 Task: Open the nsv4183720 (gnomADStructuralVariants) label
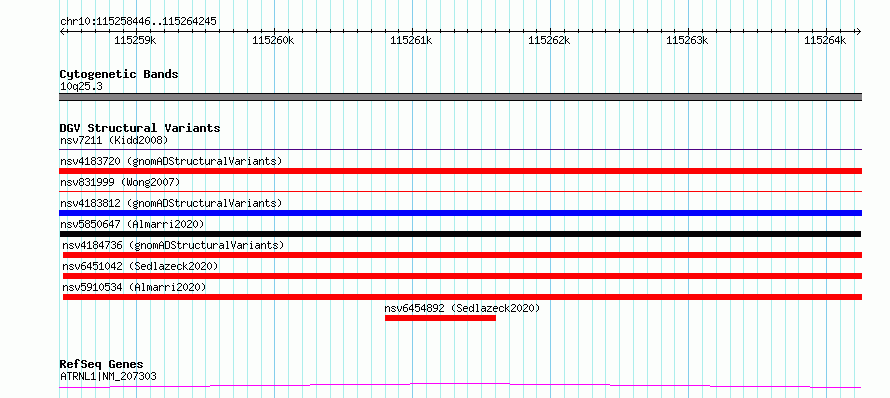tap(171, 161)
